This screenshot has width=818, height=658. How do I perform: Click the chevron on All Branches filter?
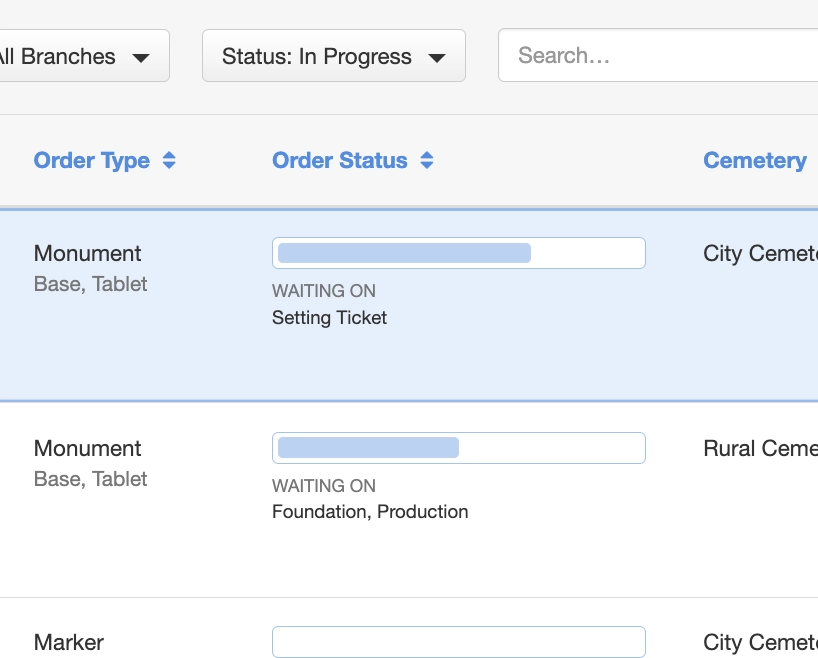[141, 57]
